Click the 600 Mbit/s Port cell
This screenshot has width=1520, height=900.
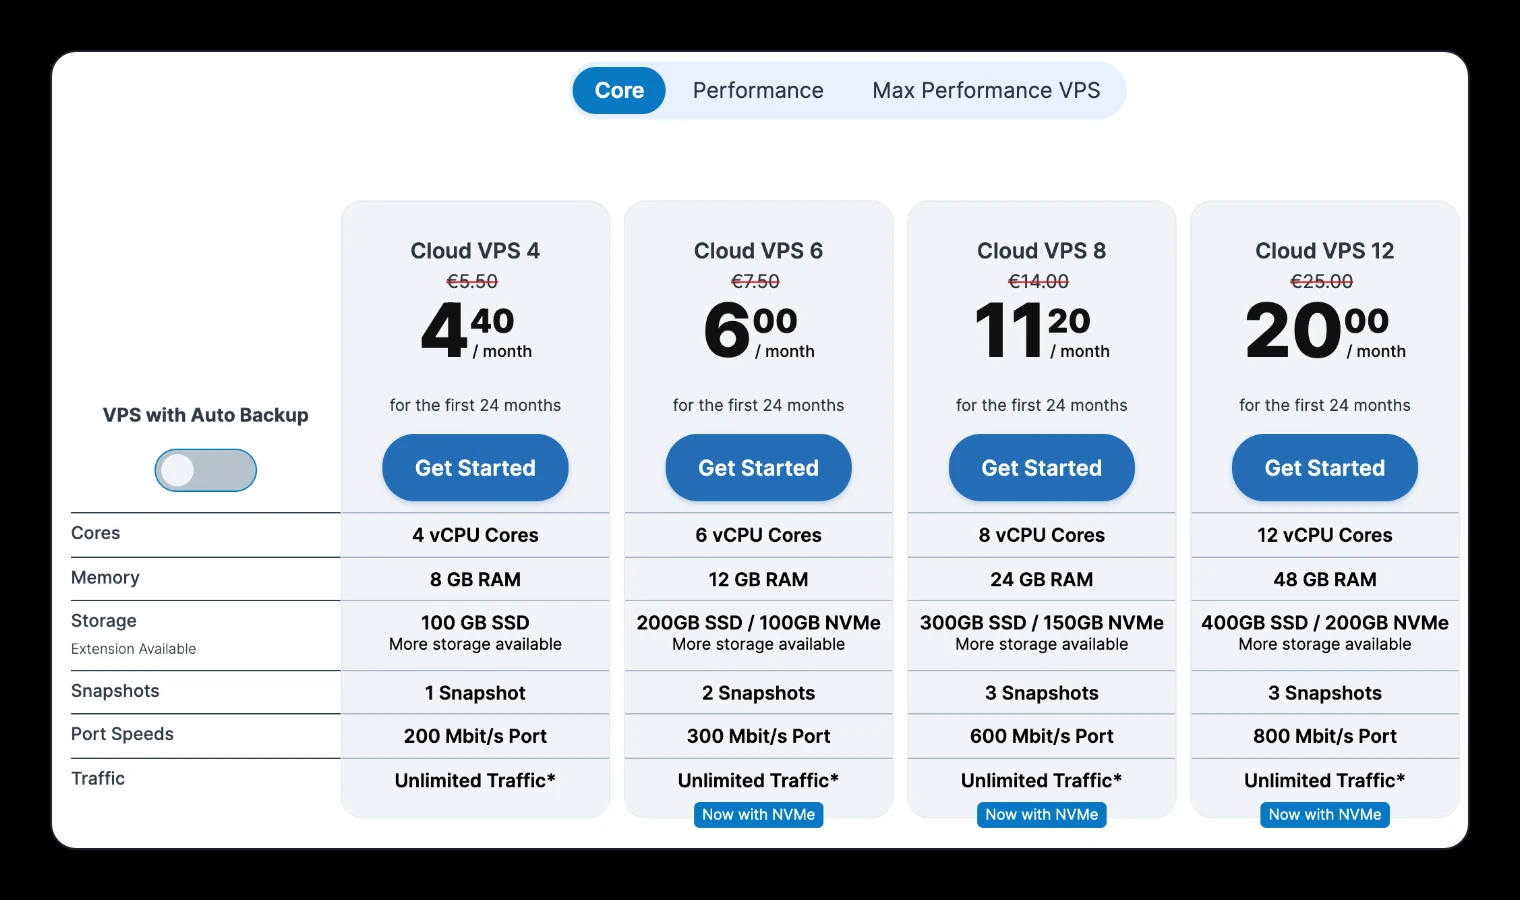point(1041,736)
